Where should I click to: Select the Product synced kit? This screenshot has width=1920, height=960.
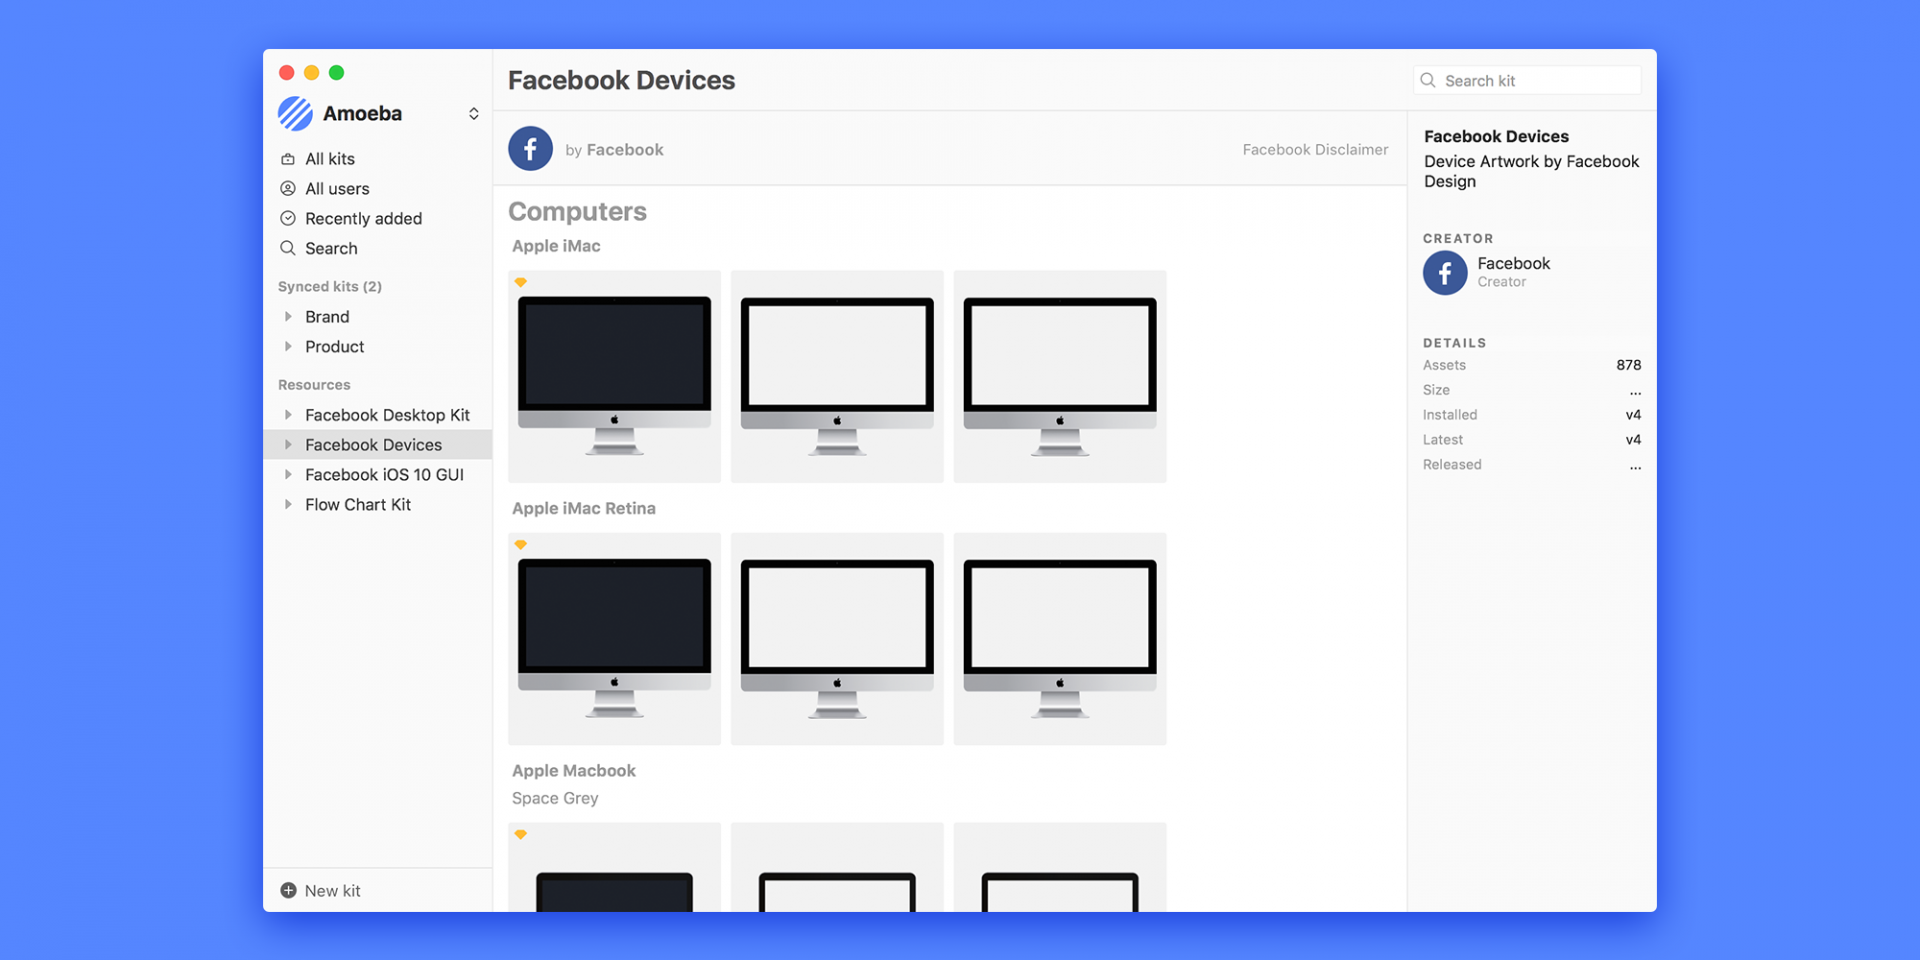(334, 347)
